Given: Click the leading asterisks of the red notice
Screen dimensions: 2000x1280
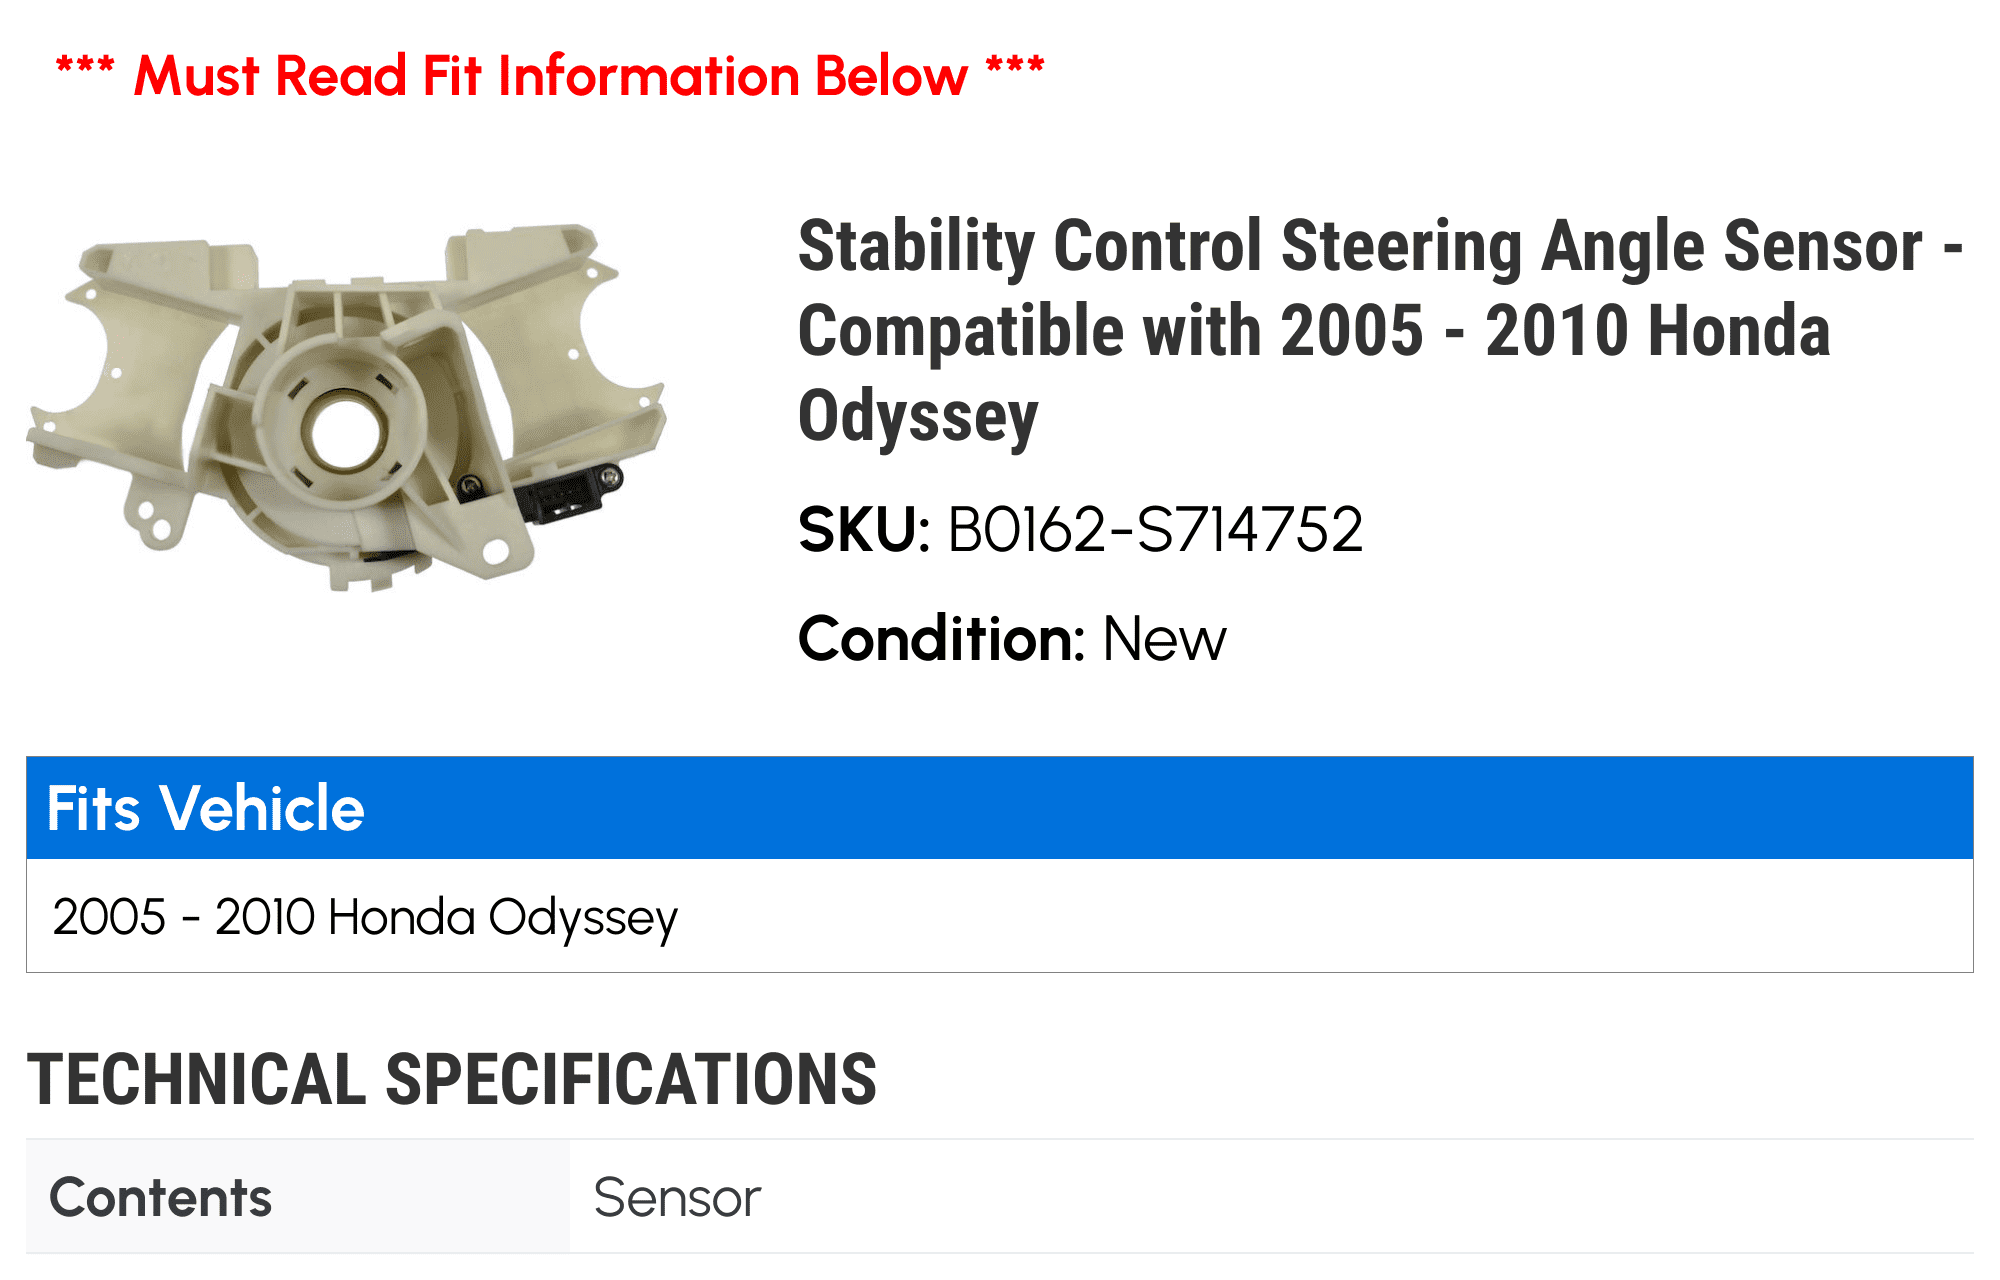Looking at the screenshot, I should pyautogui.click(x=85, y=70).
